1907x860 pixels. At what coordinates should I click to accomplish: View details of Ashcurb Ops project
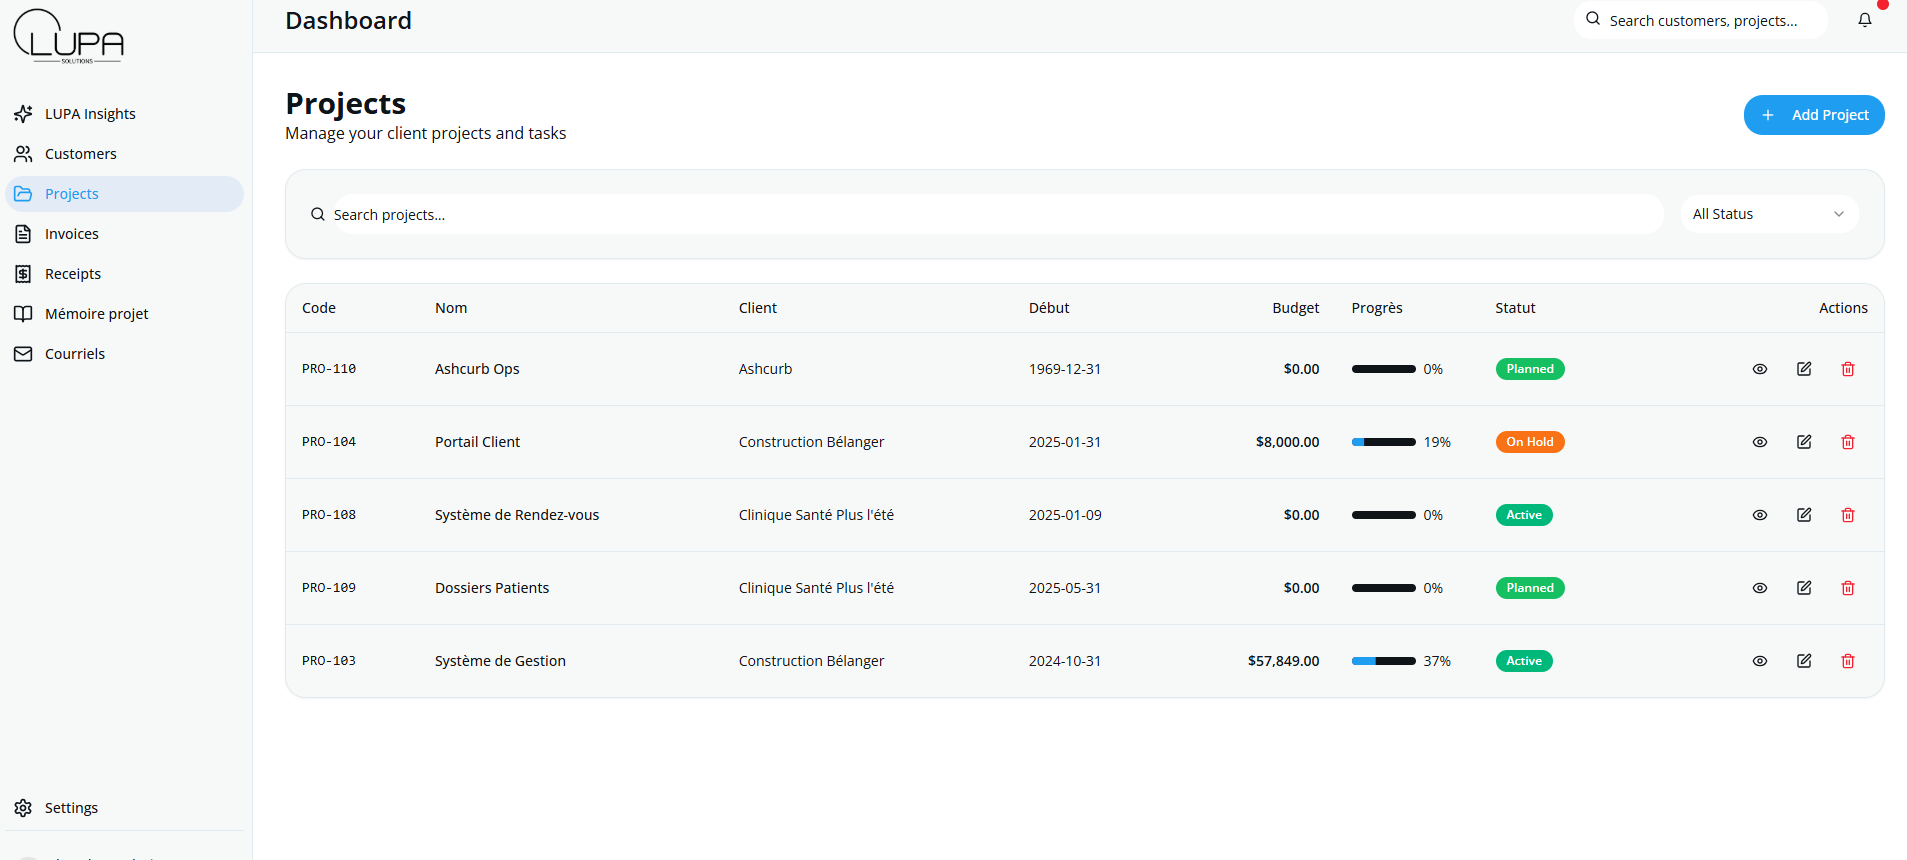point(1759,369)
